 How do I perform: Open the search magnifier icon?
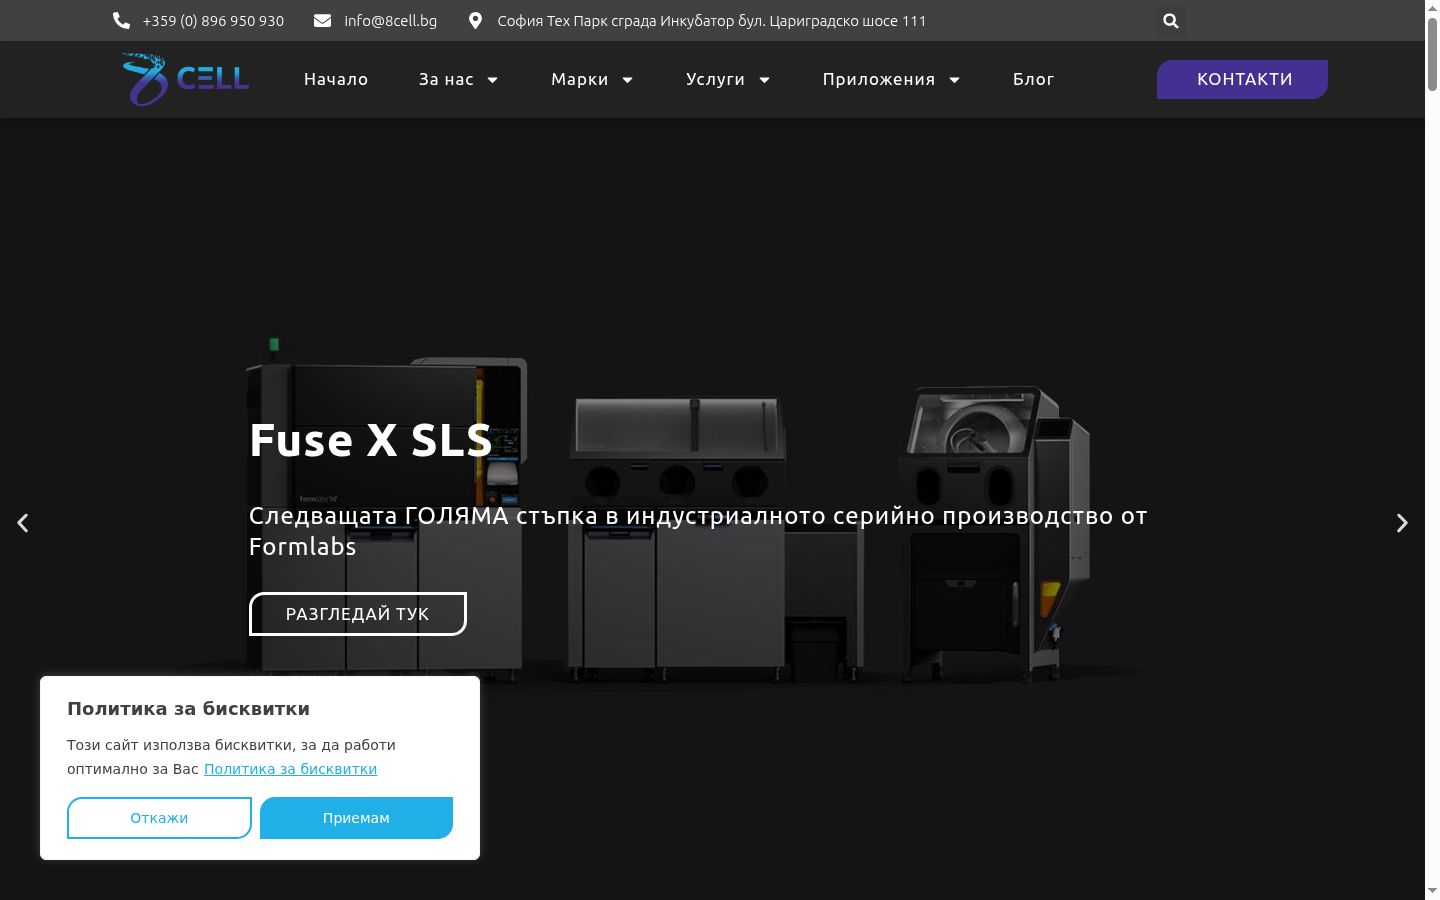click(1171, 20)
